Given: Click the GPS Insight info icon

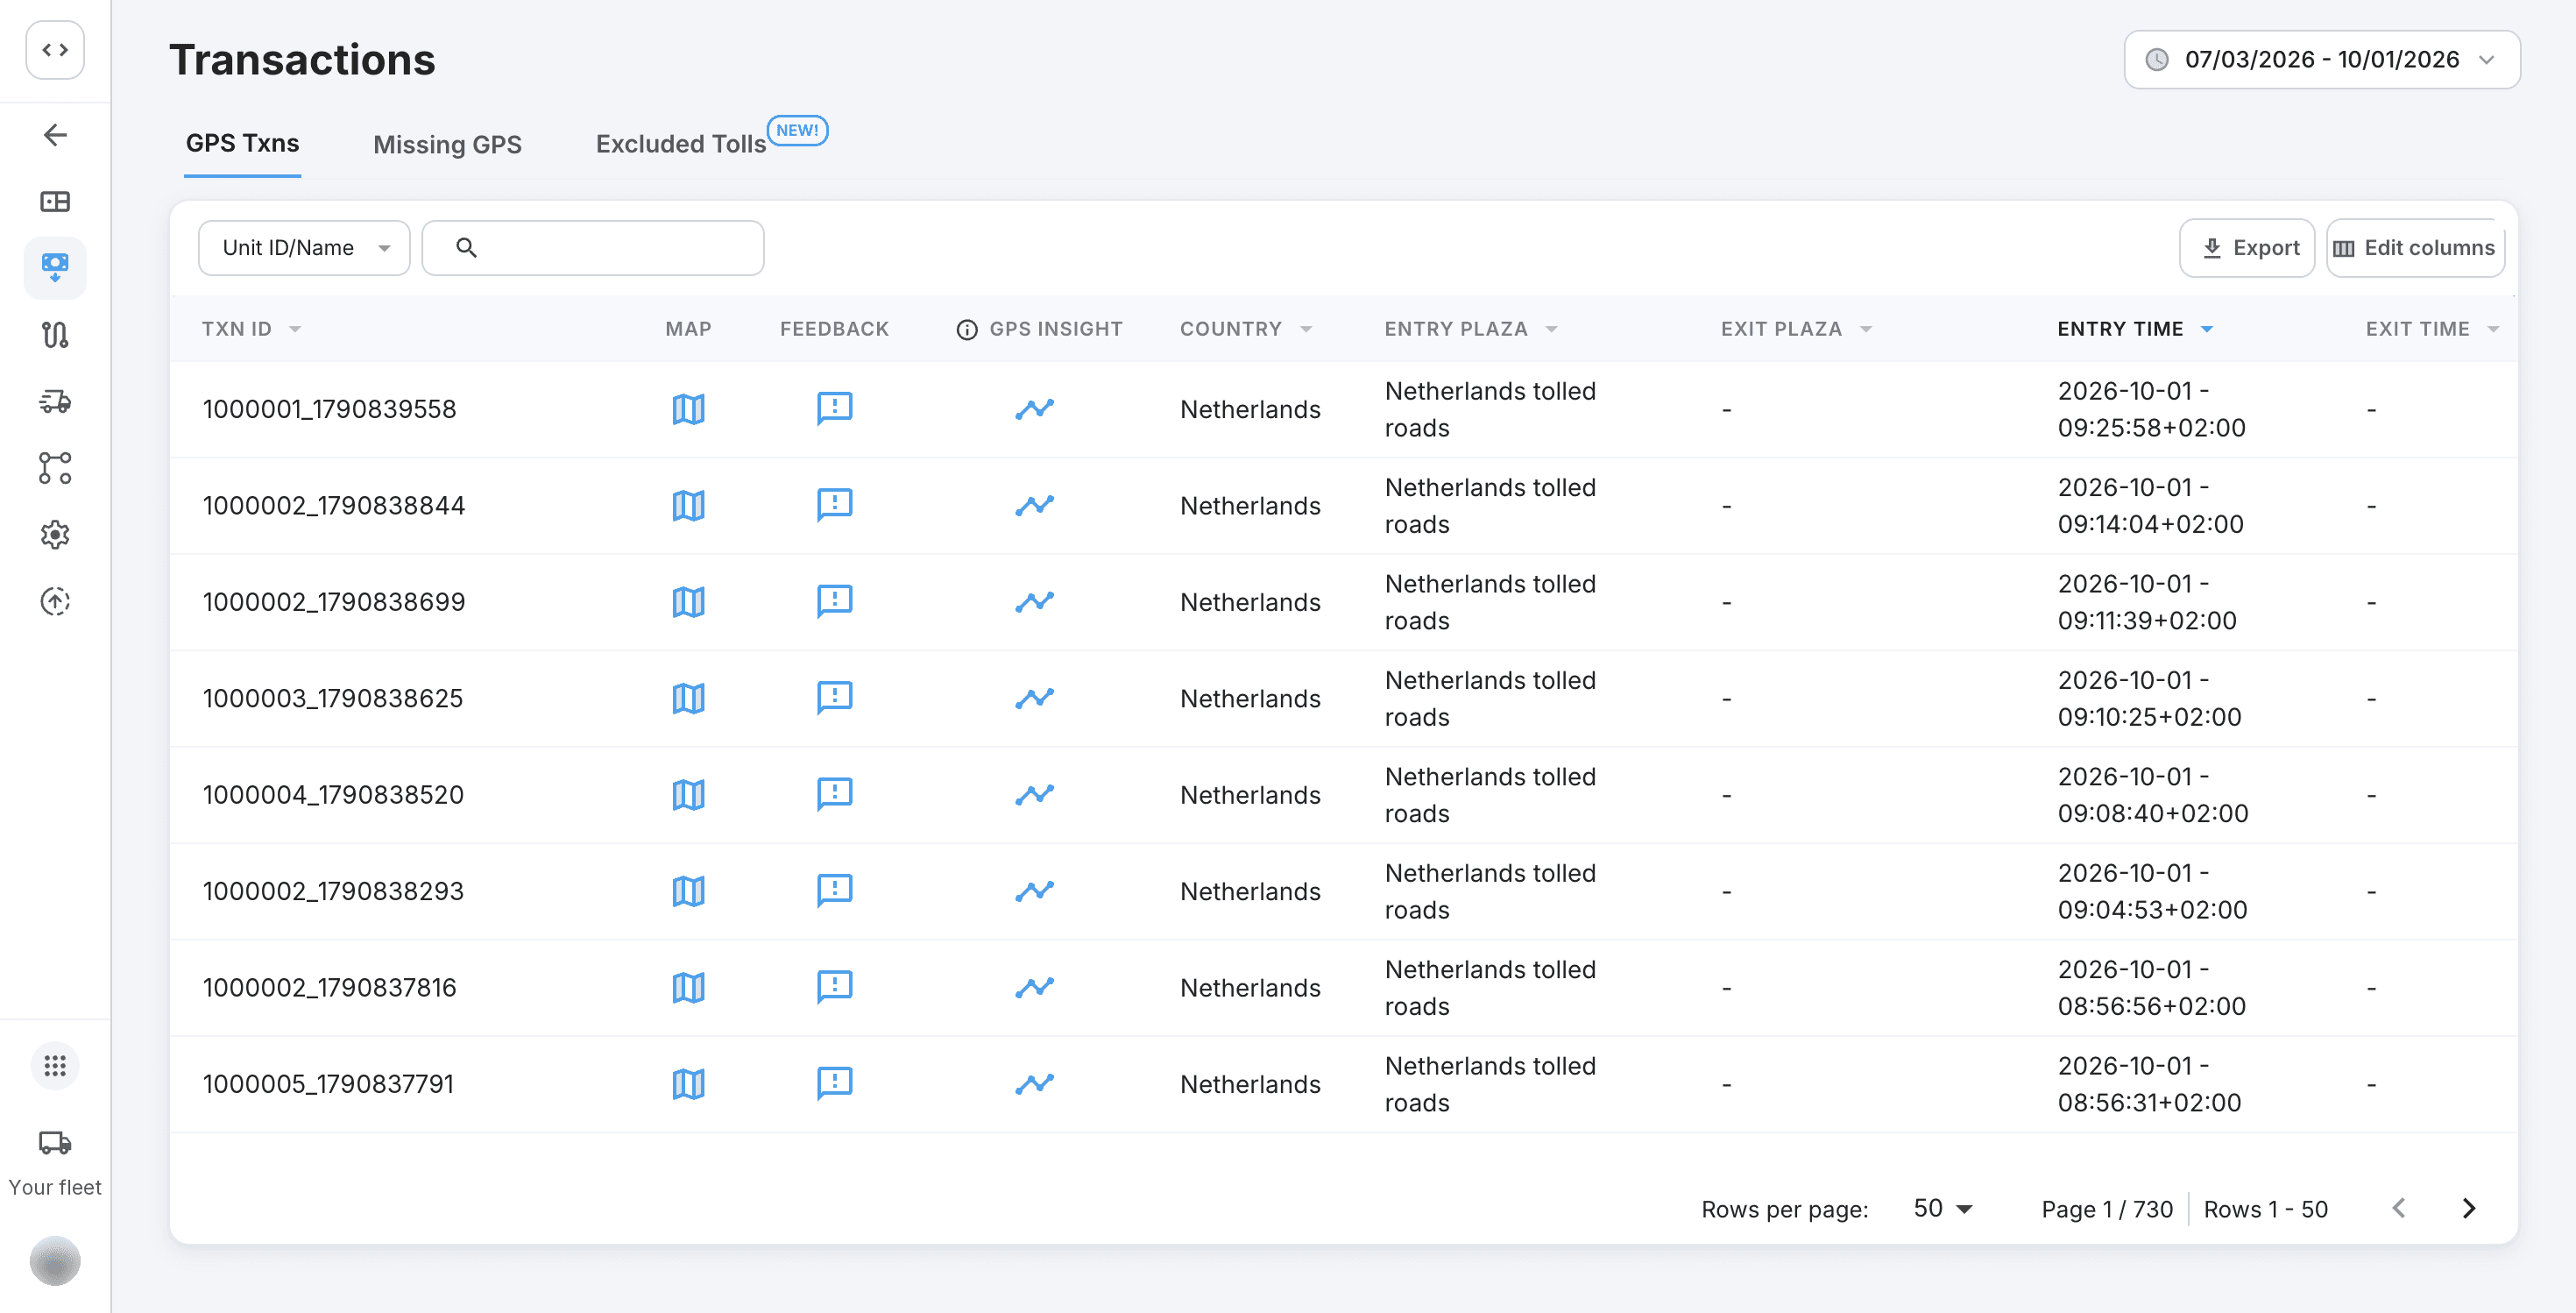Looking at the screenshot, I should [x=966, y=330].
